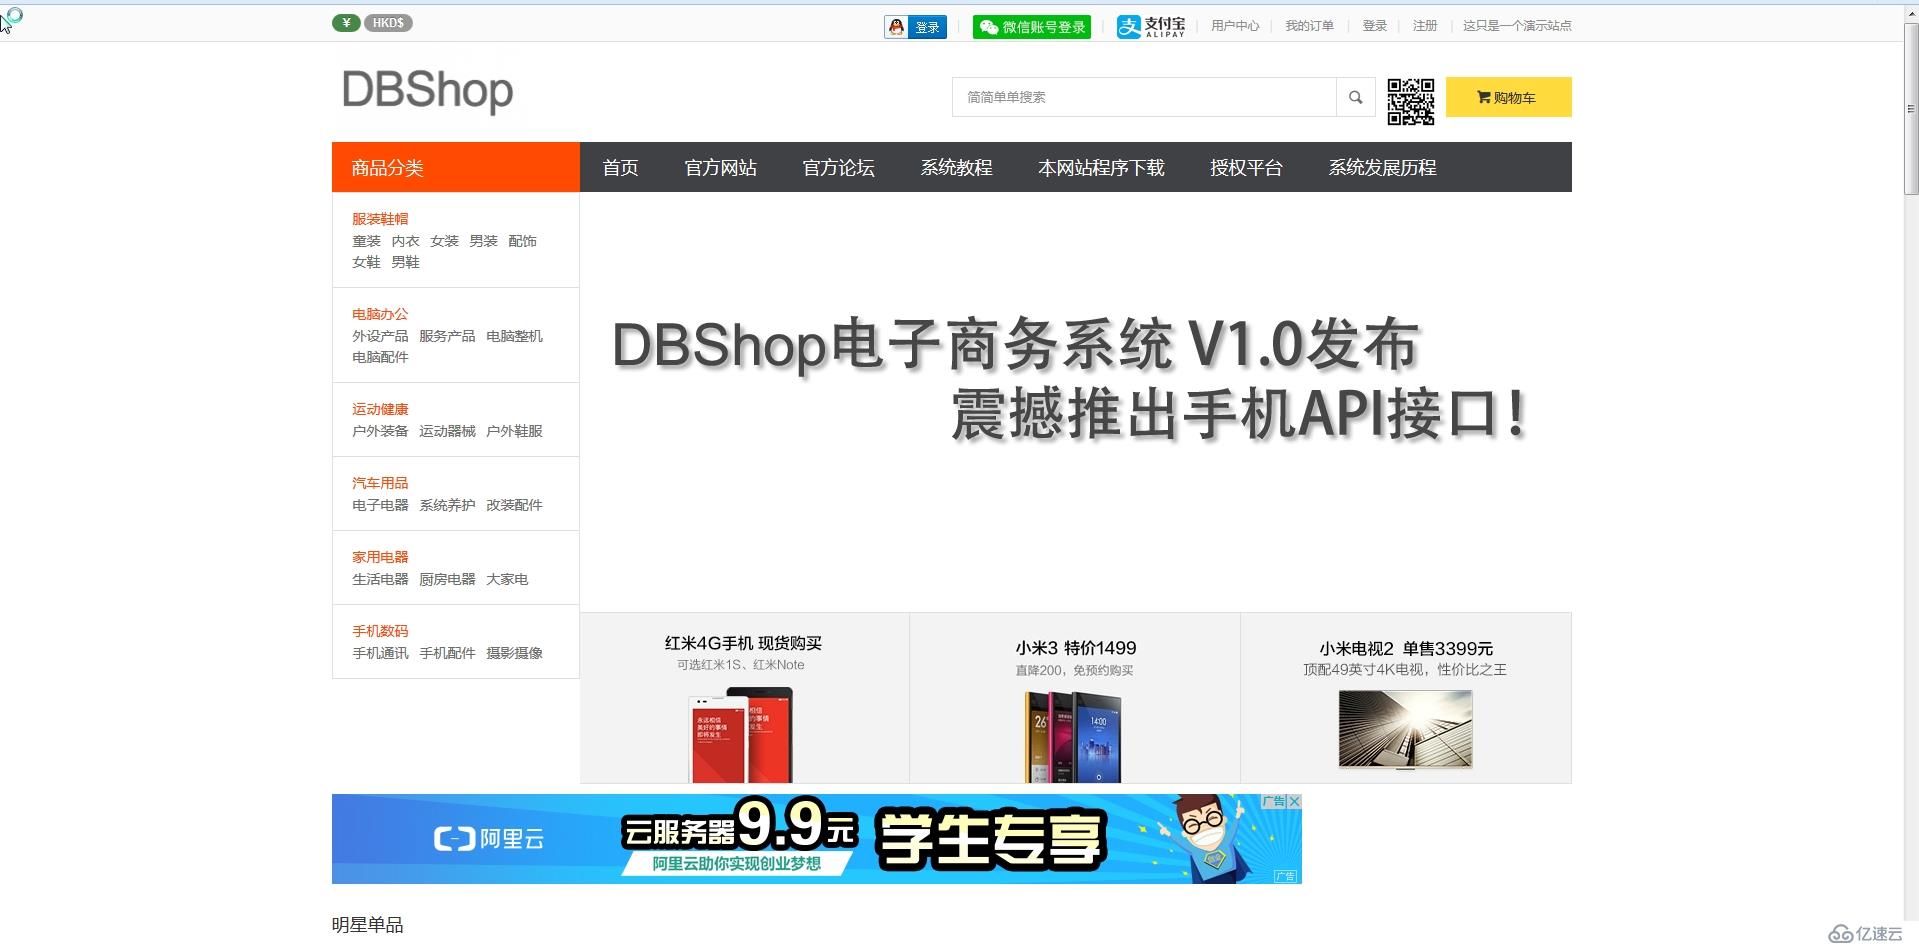Viewport: 1919px width, 946px height.
Task: Focus the product search input field
Action: click(1144, 97)
